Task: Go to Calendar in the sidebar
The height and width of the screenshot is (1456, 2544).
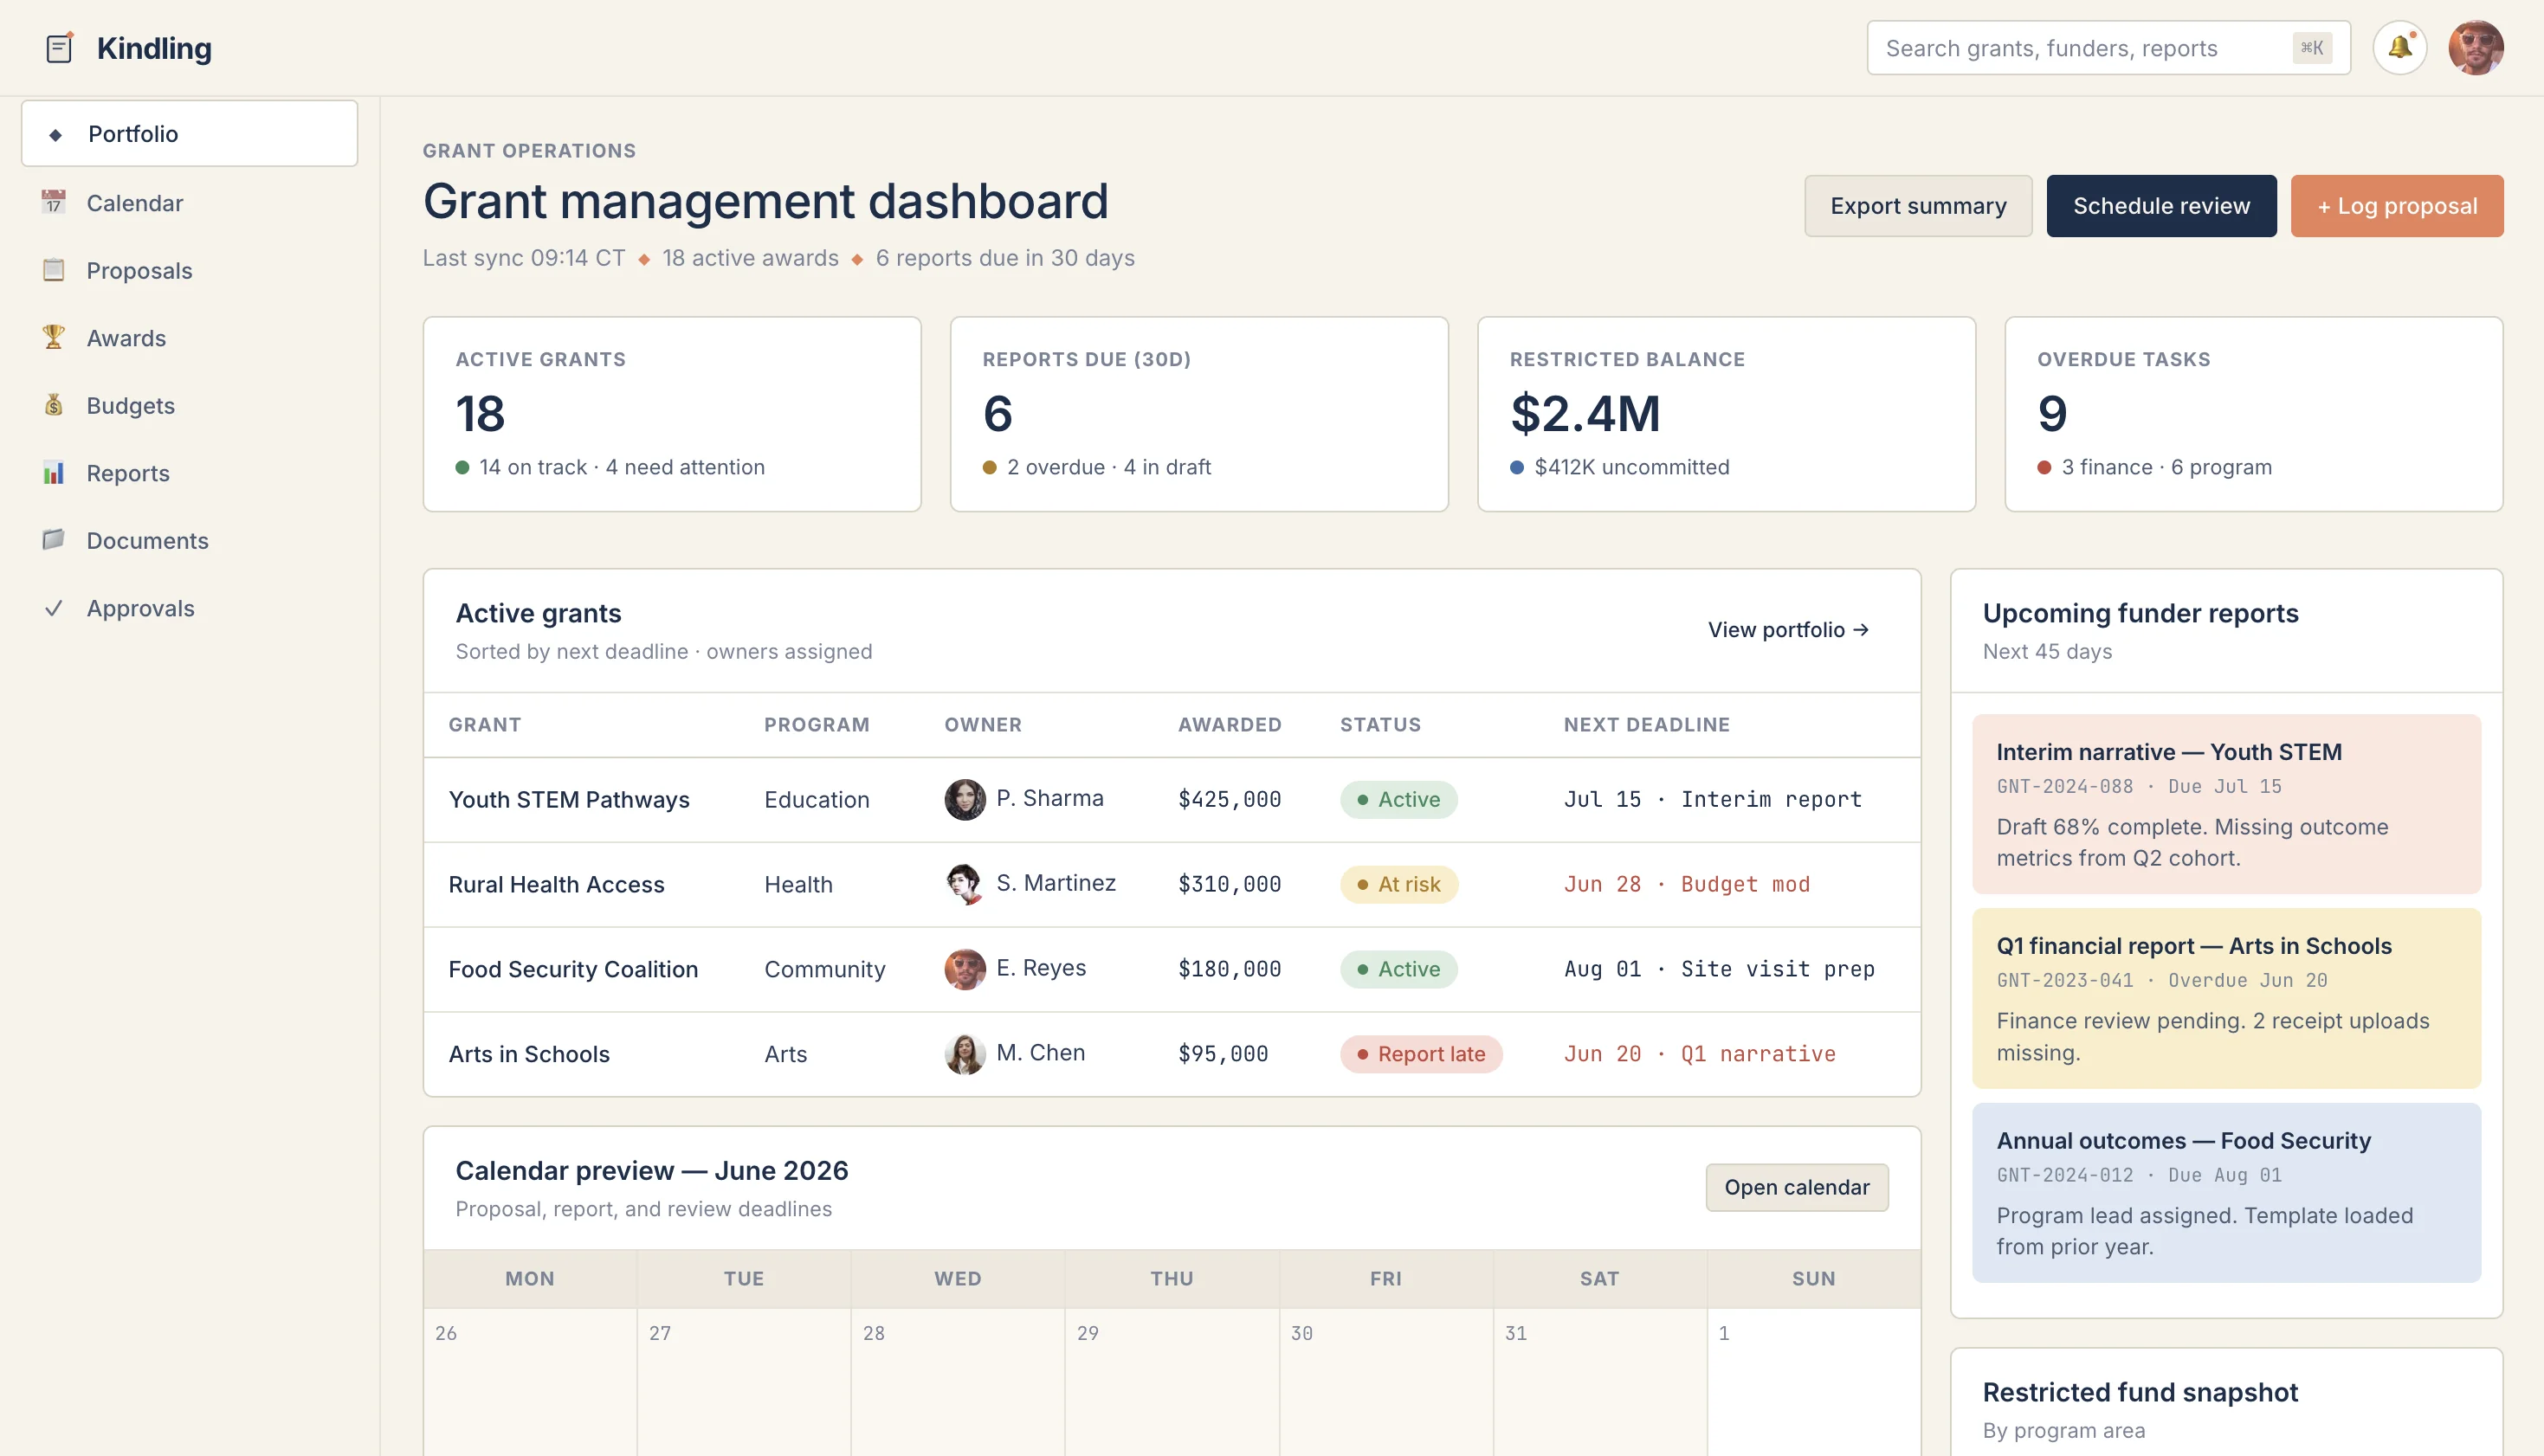Action: 189,202
